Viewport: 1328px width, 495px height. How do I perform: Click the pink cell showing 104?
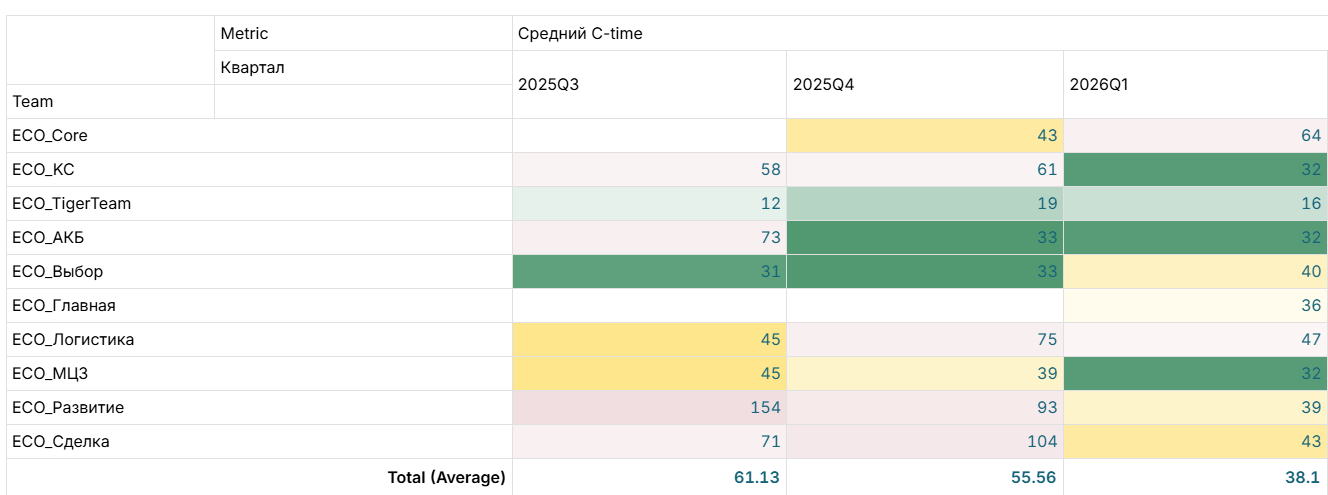point(925,442)
